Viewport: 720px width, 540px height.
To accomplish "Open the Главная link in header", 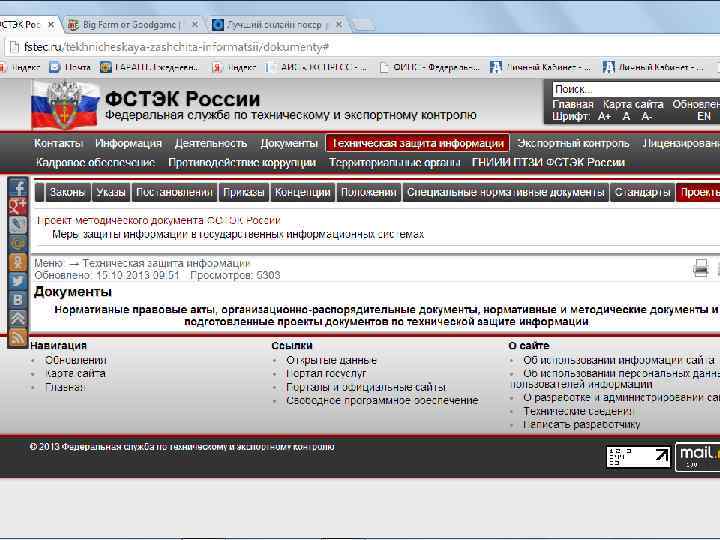I will coord(573,104).
